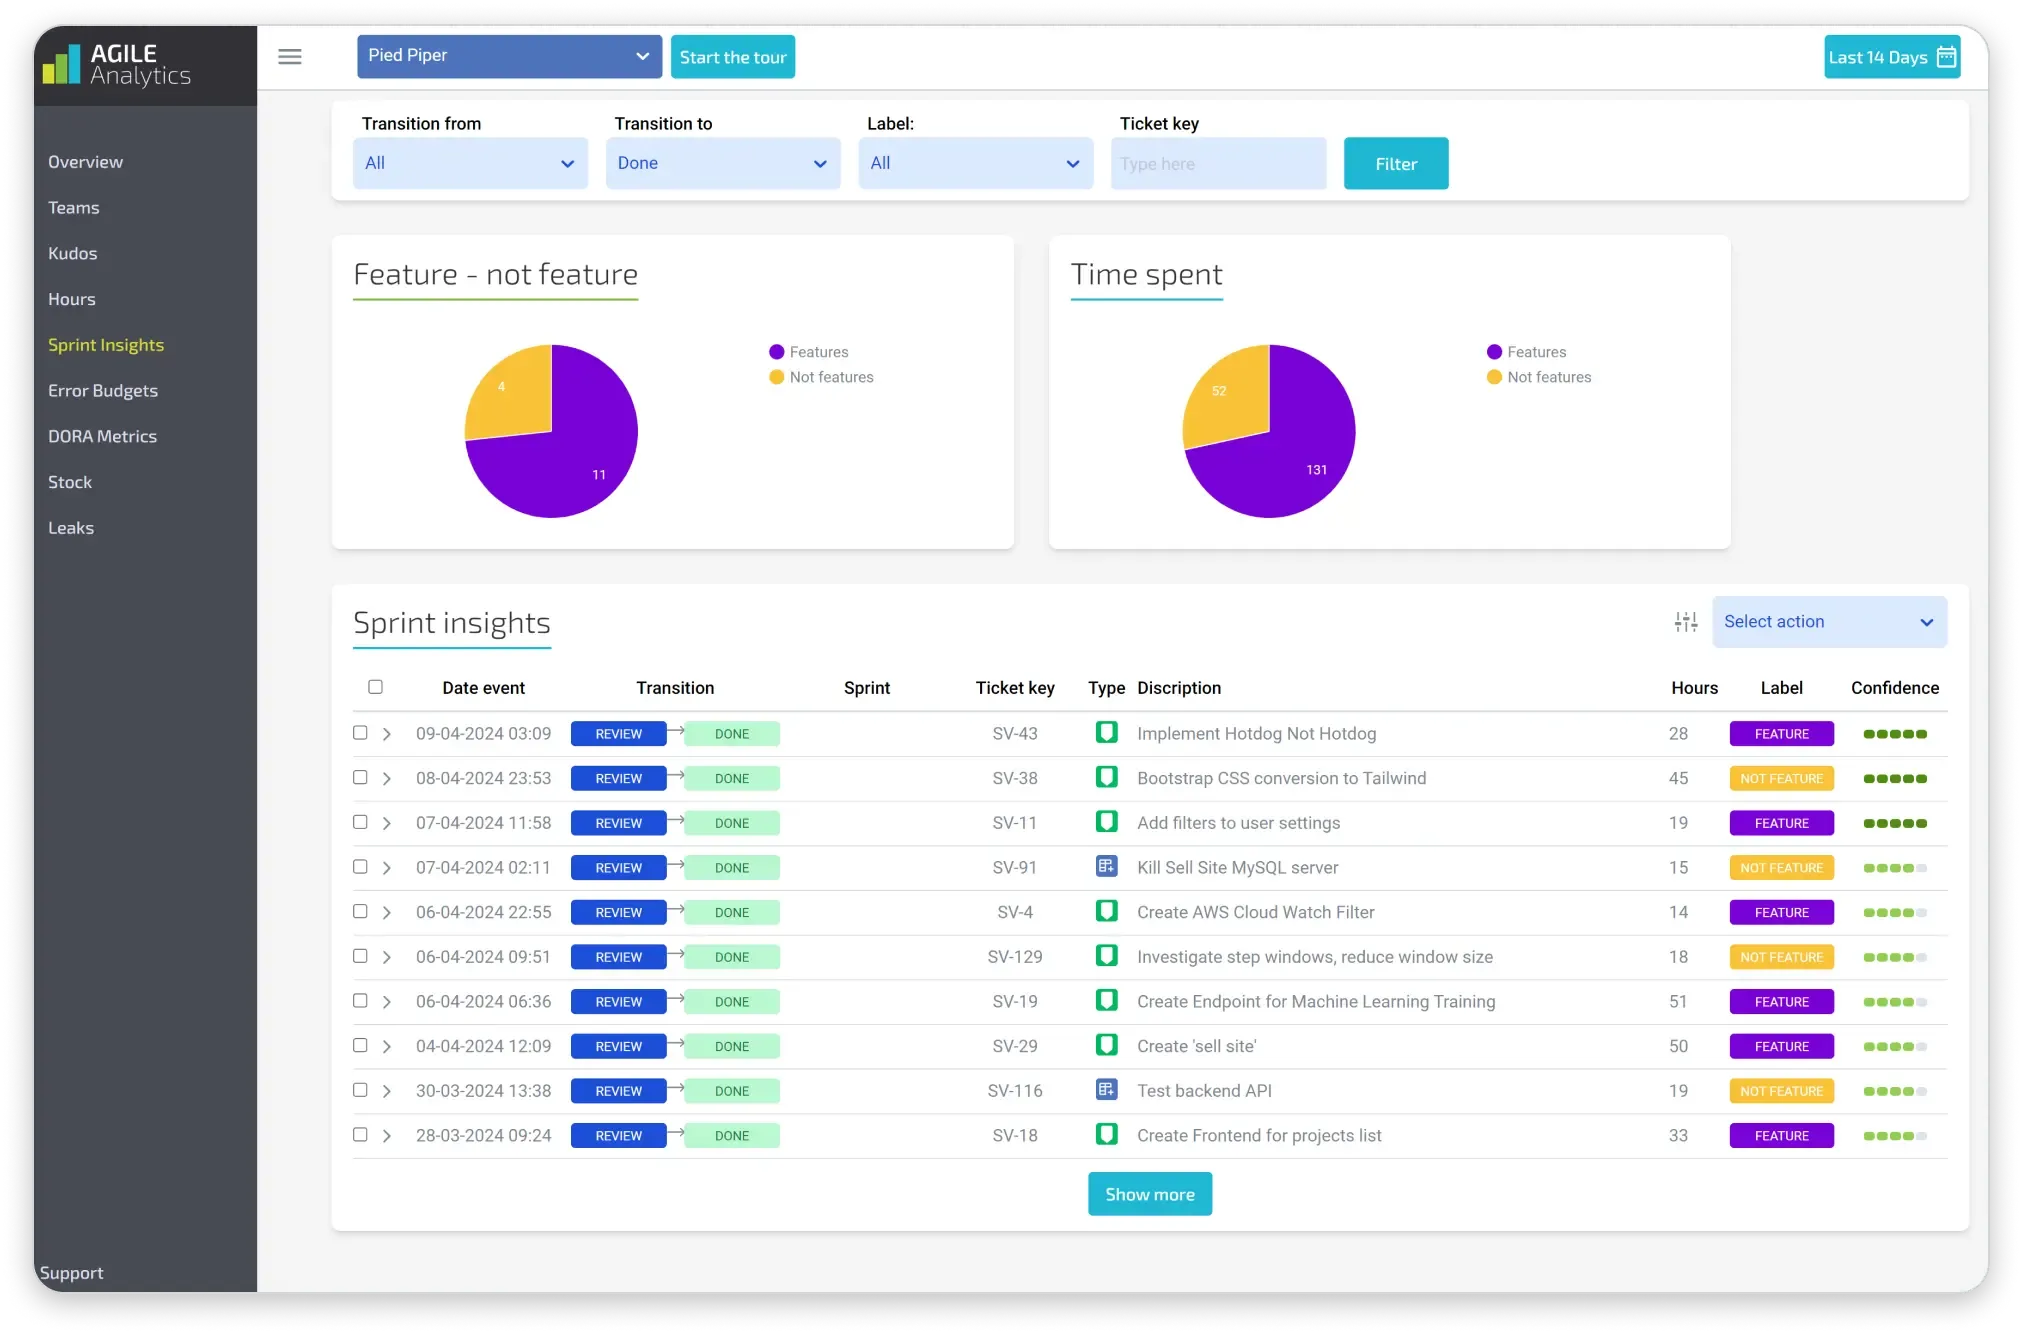Toggle the checkbox for SV-43 row
This screenshot has height=1334, width=2022.
pos(359,733)
